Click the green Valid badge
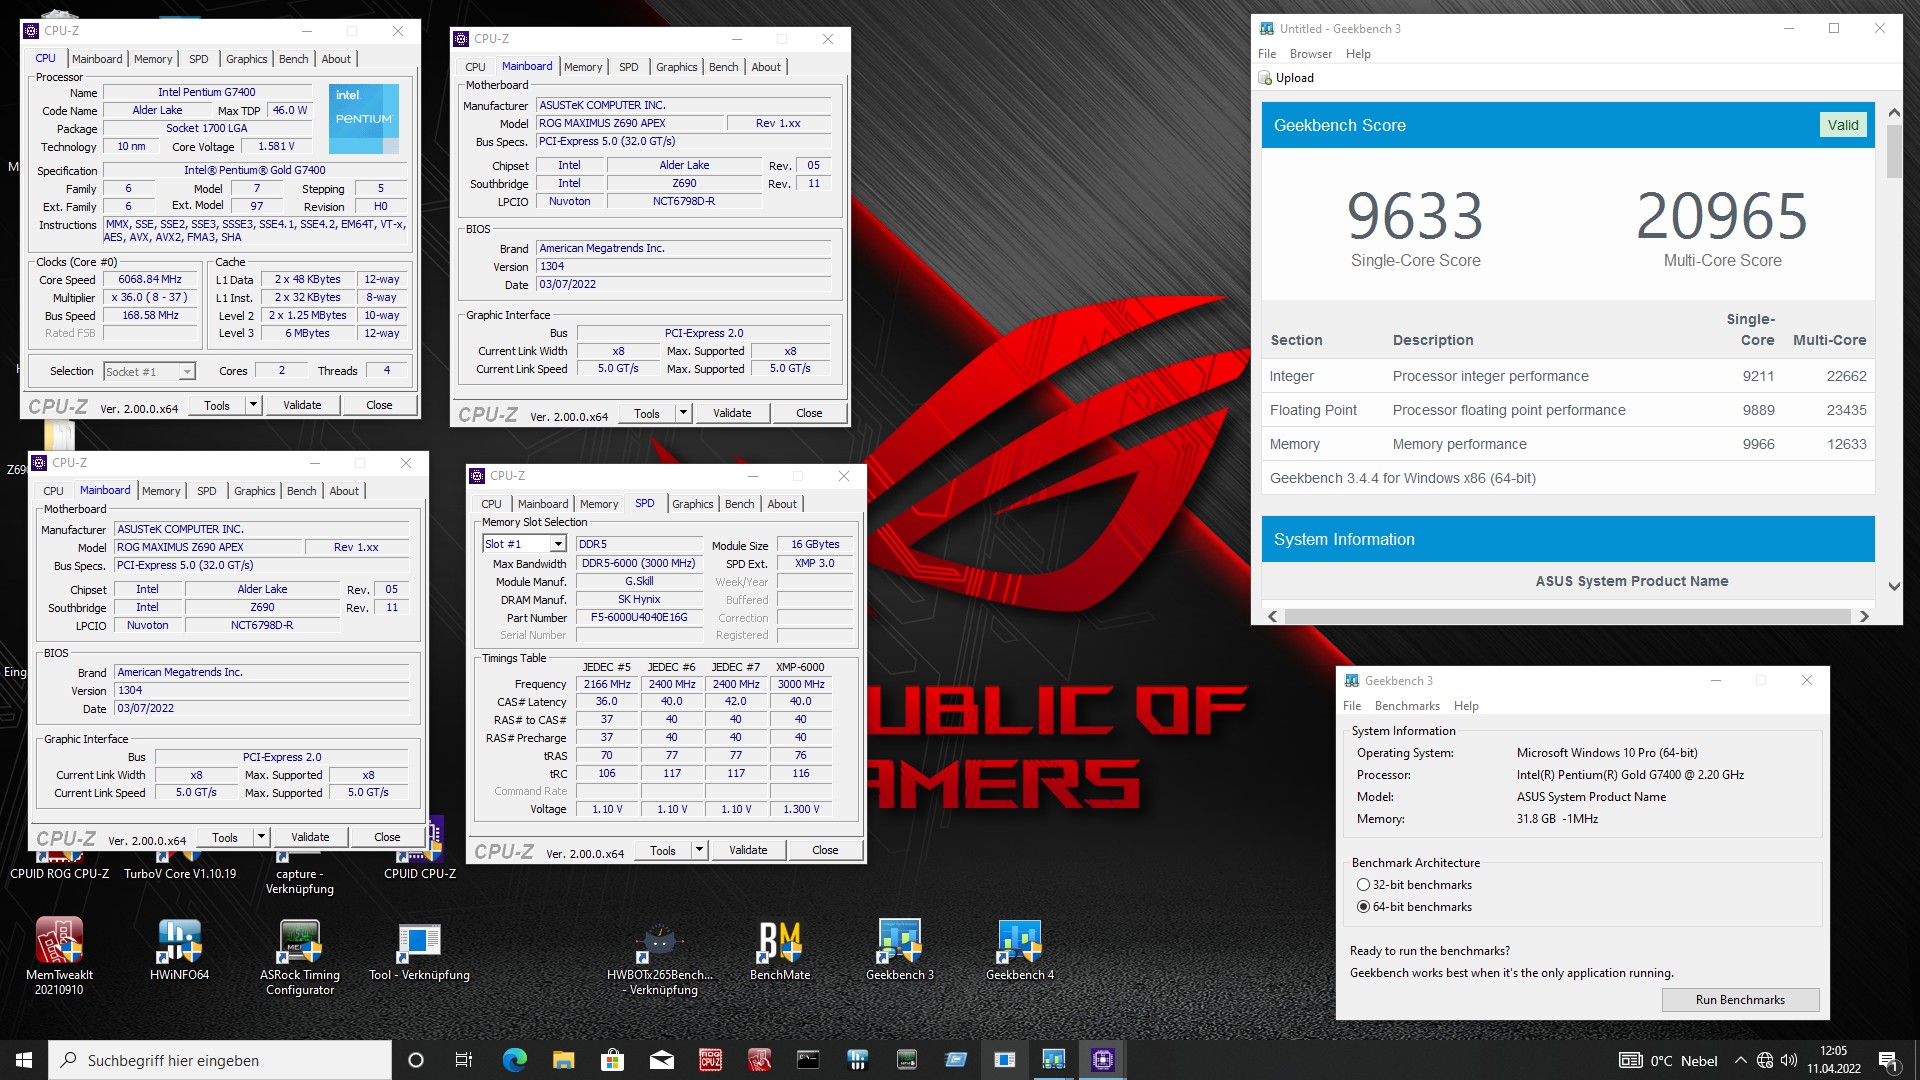This screenshot has width=1920, height=1080. pyautogui.click(x=1843, y=125)
